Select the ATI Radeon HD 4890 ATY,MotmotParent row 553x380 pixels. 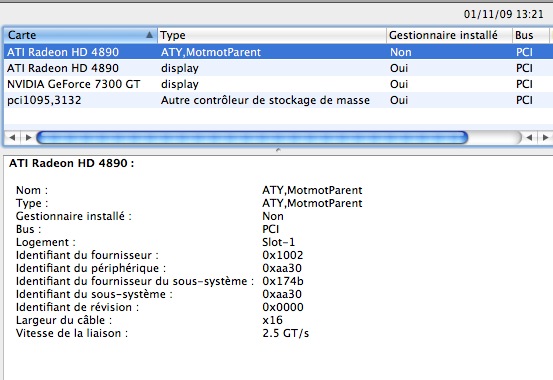(278, 52)
